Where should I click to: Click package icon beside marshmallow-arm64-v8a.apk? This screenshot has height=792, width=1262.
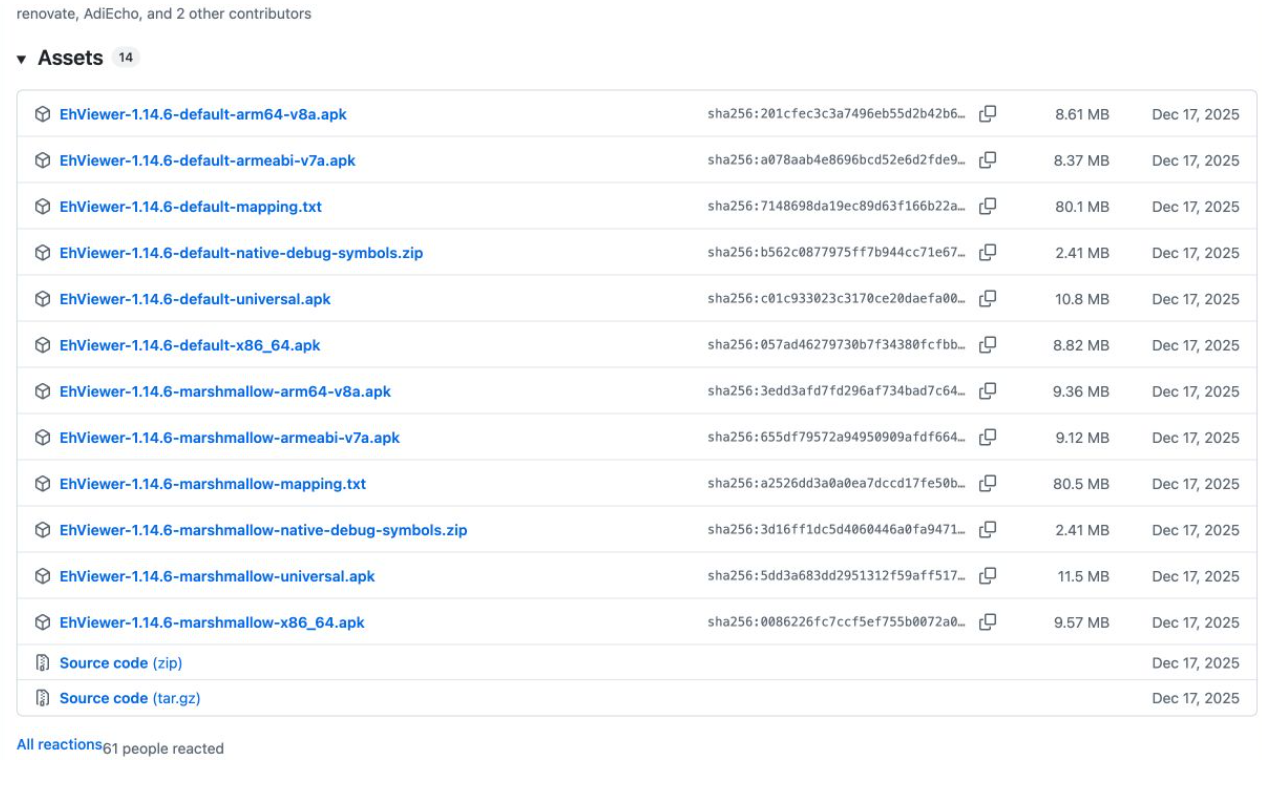pyautogui.click(x=42, y=391)
